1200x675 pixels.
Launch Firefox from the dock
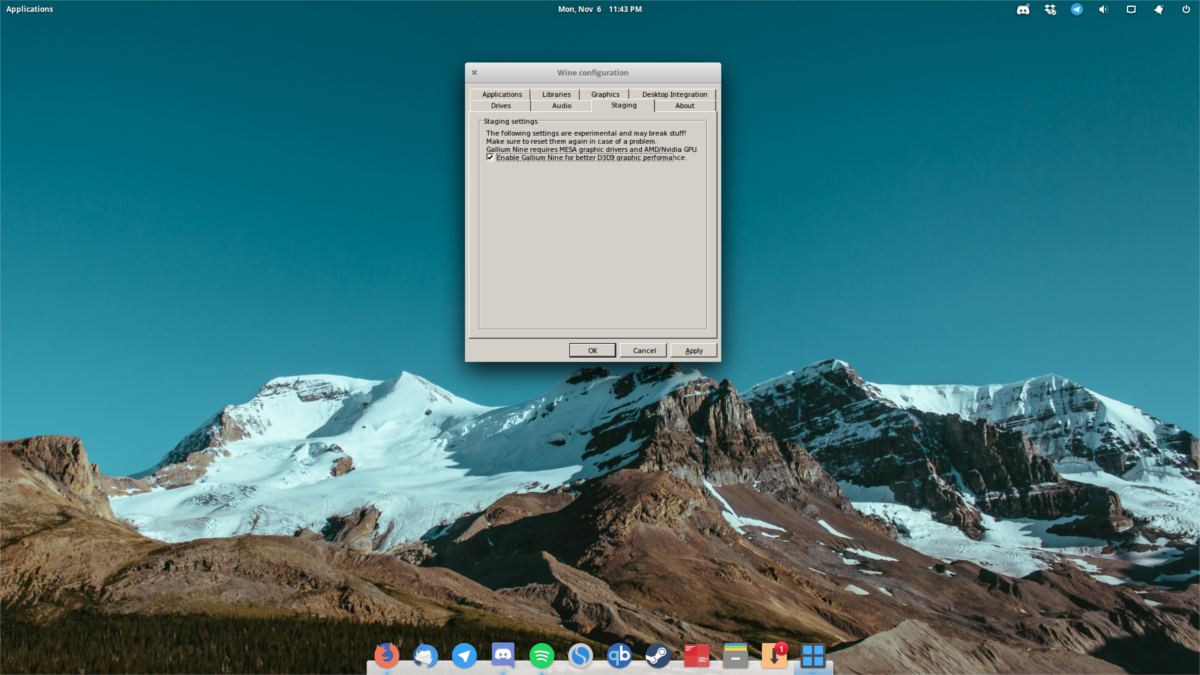(x=387, y=655)
